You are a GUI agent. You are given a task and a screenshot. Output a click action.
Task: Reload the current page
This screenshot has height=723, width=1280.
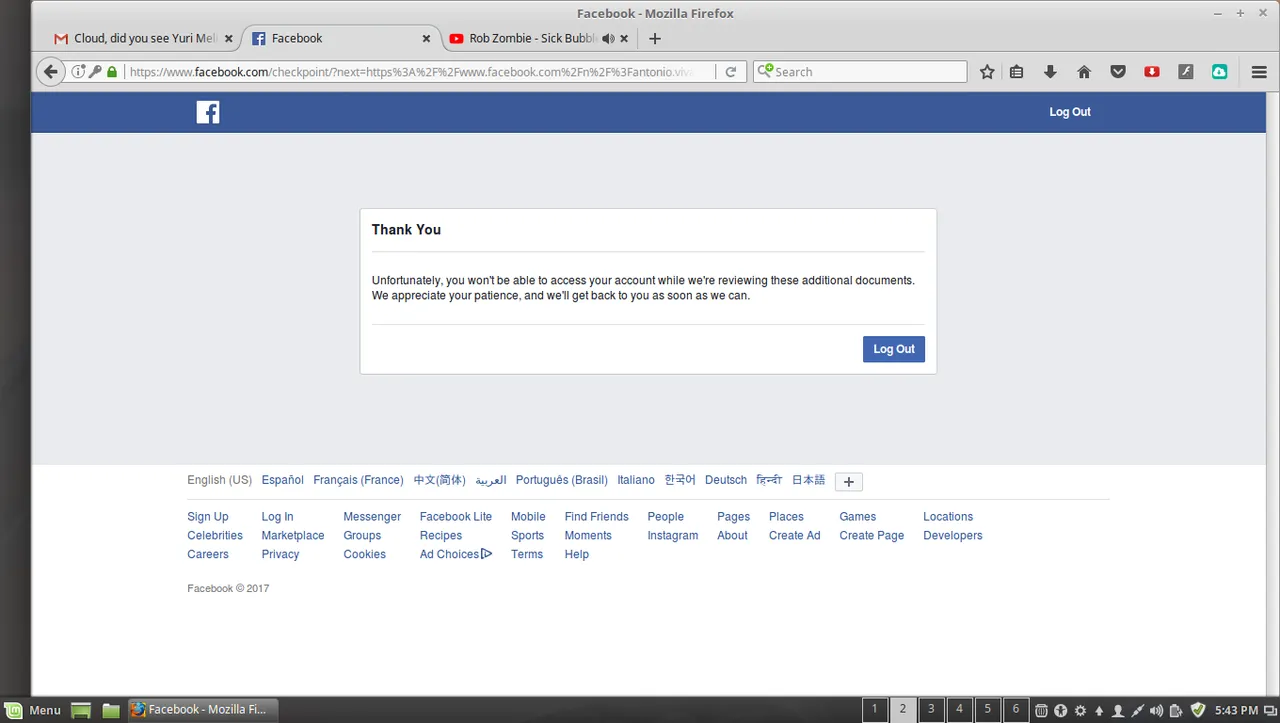[731, 72]
